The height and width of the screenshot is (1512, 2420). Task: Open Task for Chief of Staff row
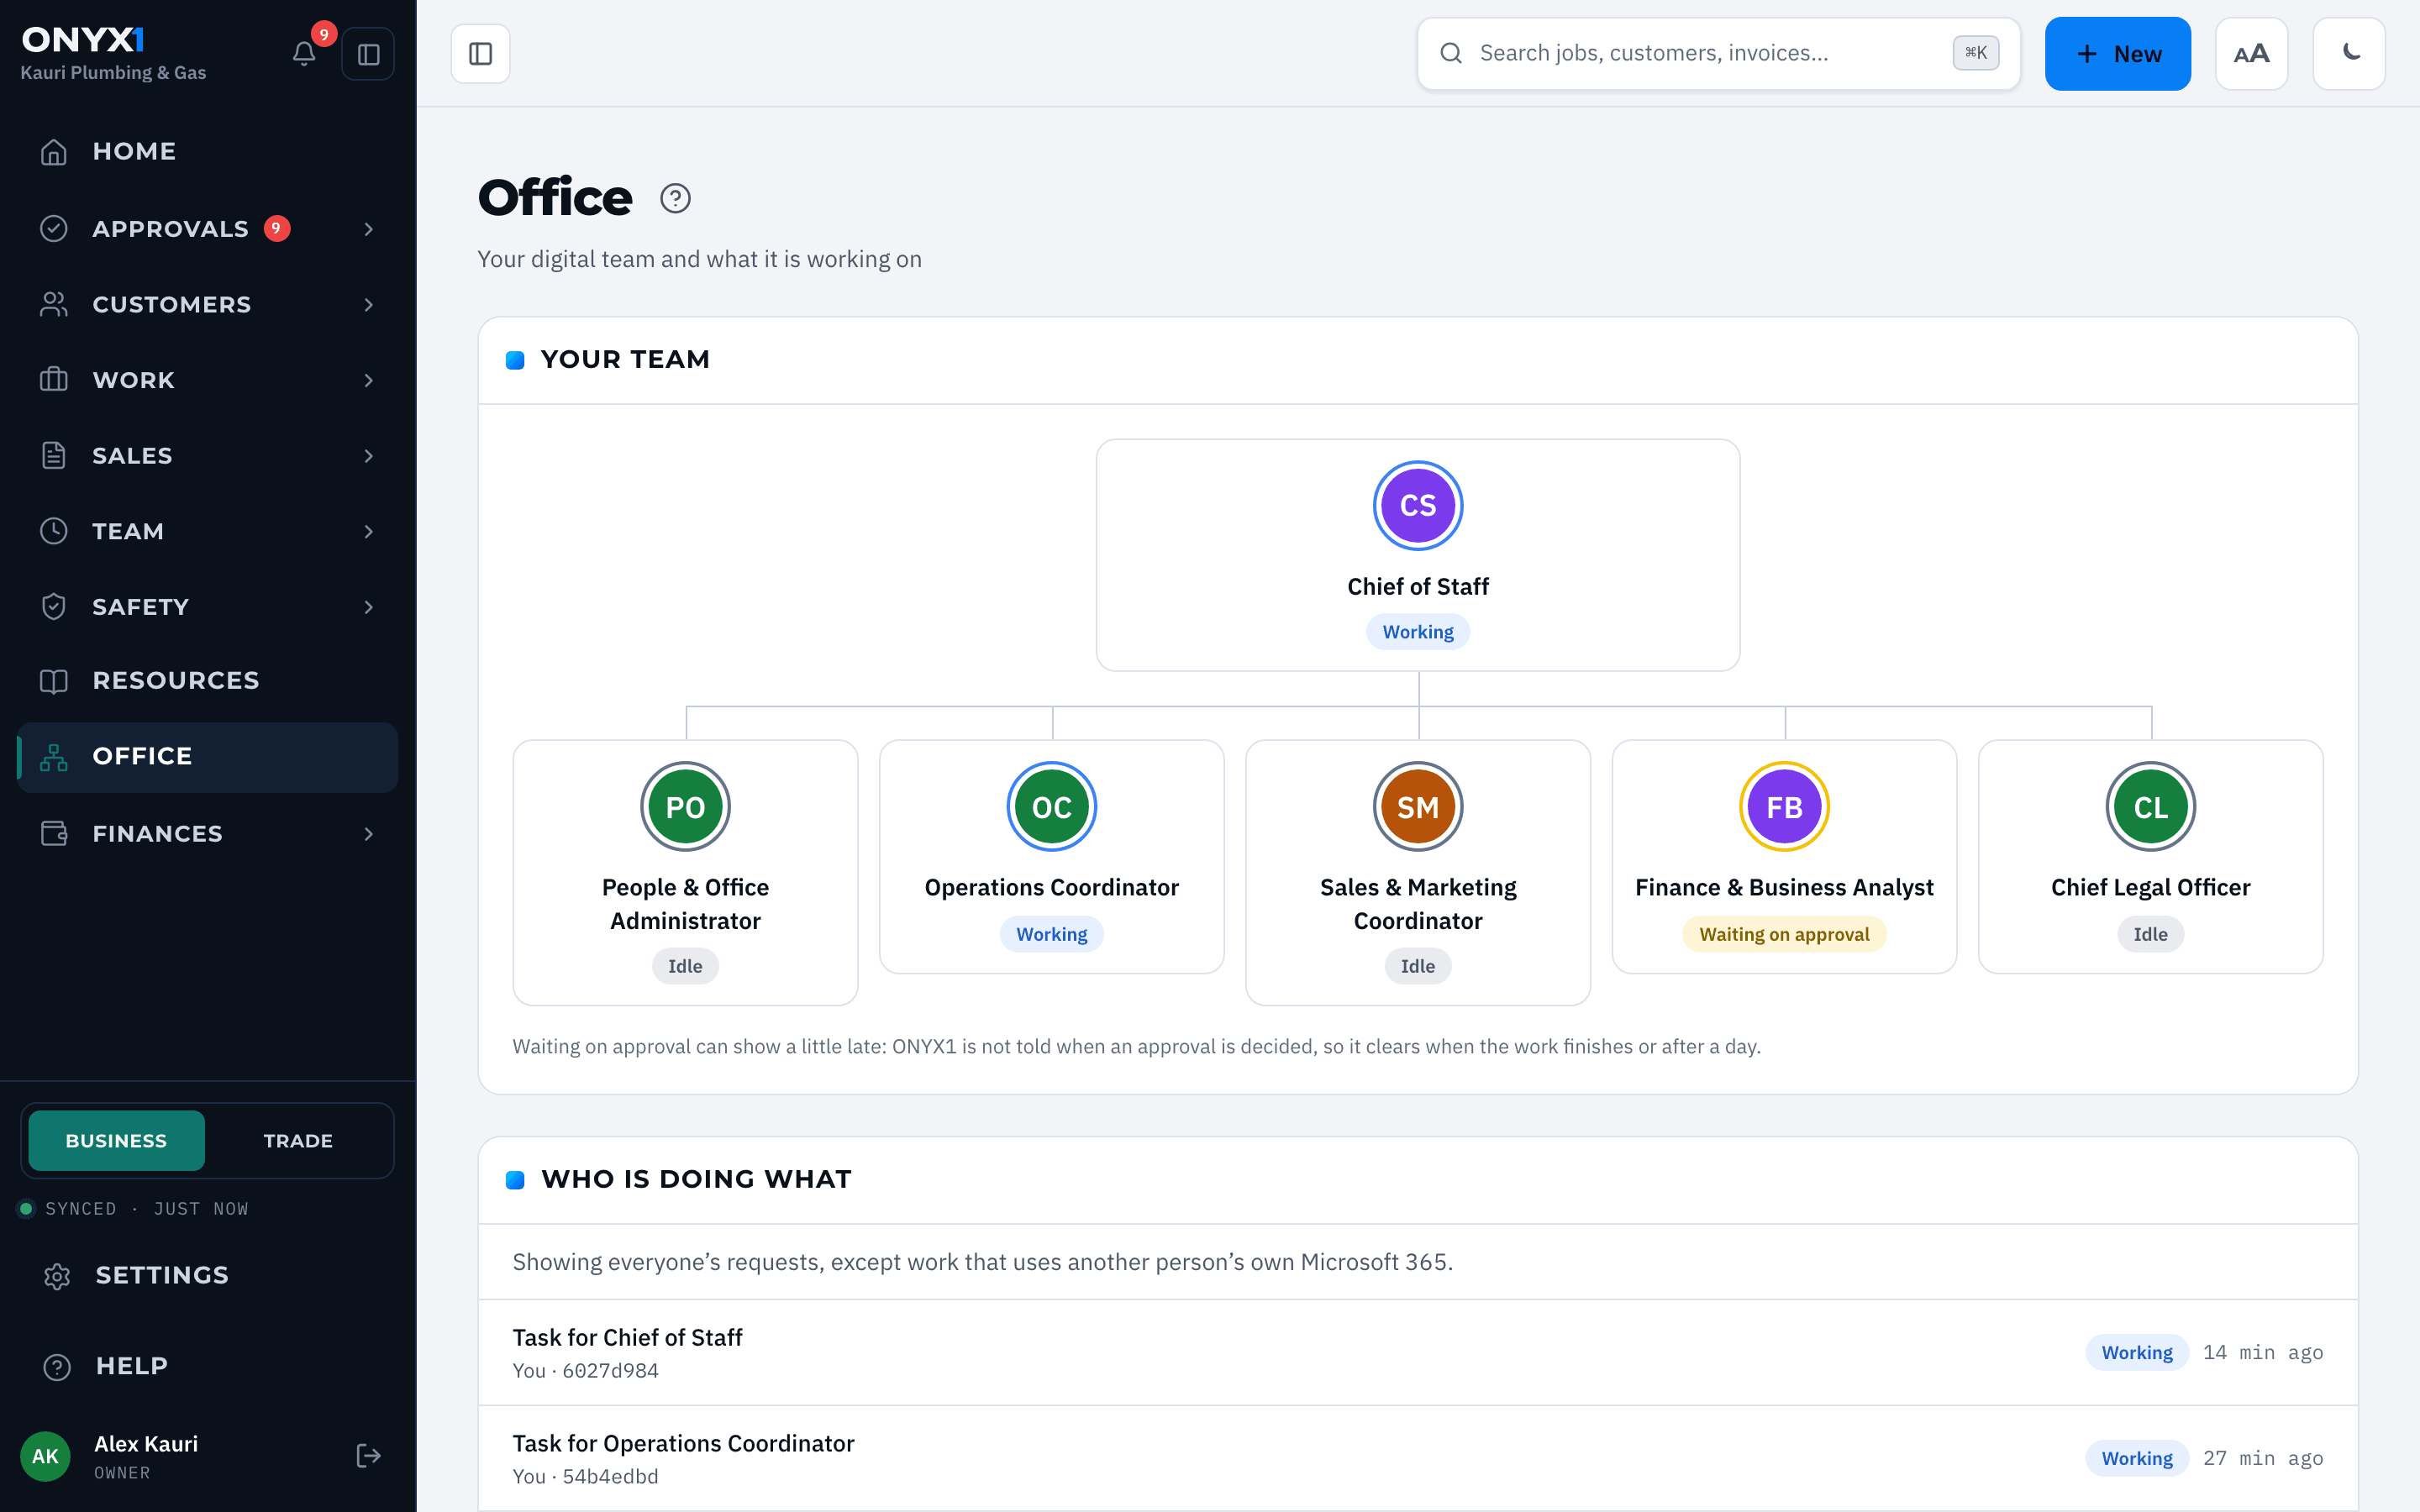pyautogui.click(x=1418, y=1353)
